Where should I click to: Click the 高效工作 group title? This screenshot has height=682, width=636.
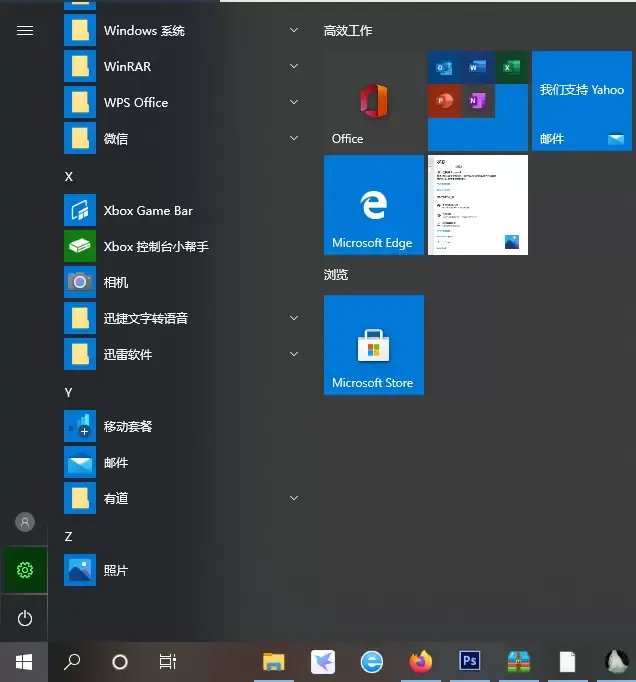pos(348,30)
